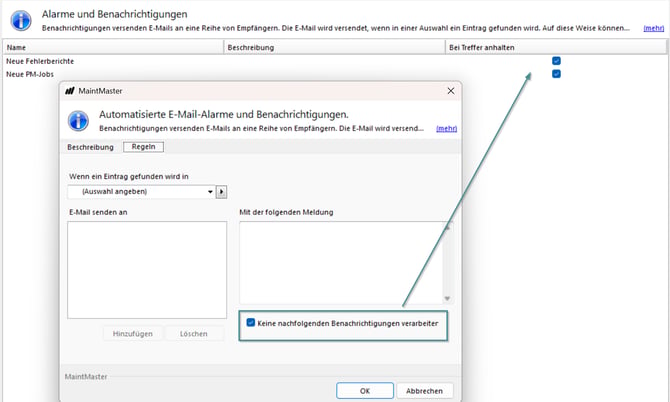670x402 pixels.
Task: Click the info icon in the MaintMaster dialog
Action: (x=78, y=120)
